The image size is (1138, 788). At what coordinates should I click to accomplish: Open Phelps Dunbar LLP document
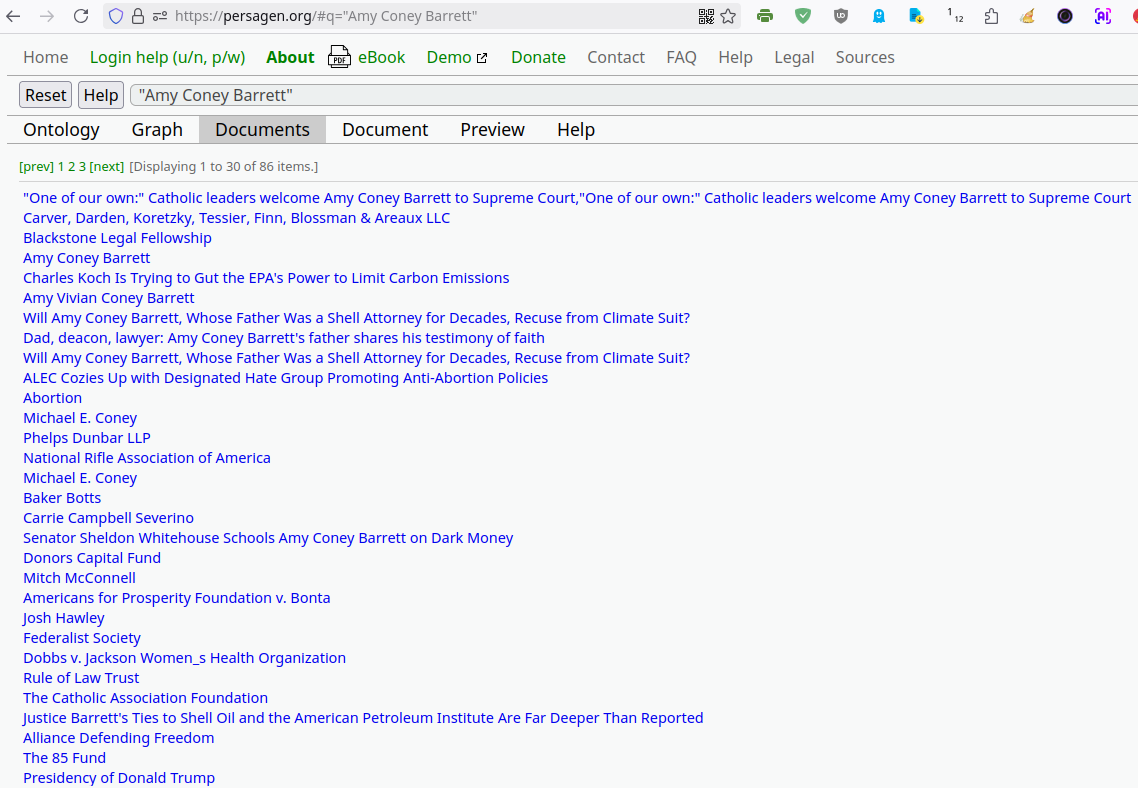click(87, 438)
